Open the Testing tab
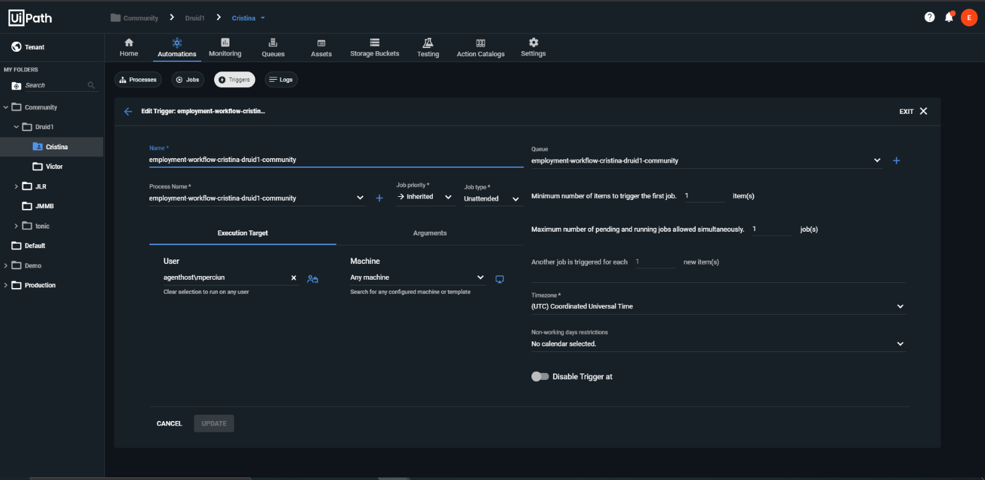 click(428, 48)
